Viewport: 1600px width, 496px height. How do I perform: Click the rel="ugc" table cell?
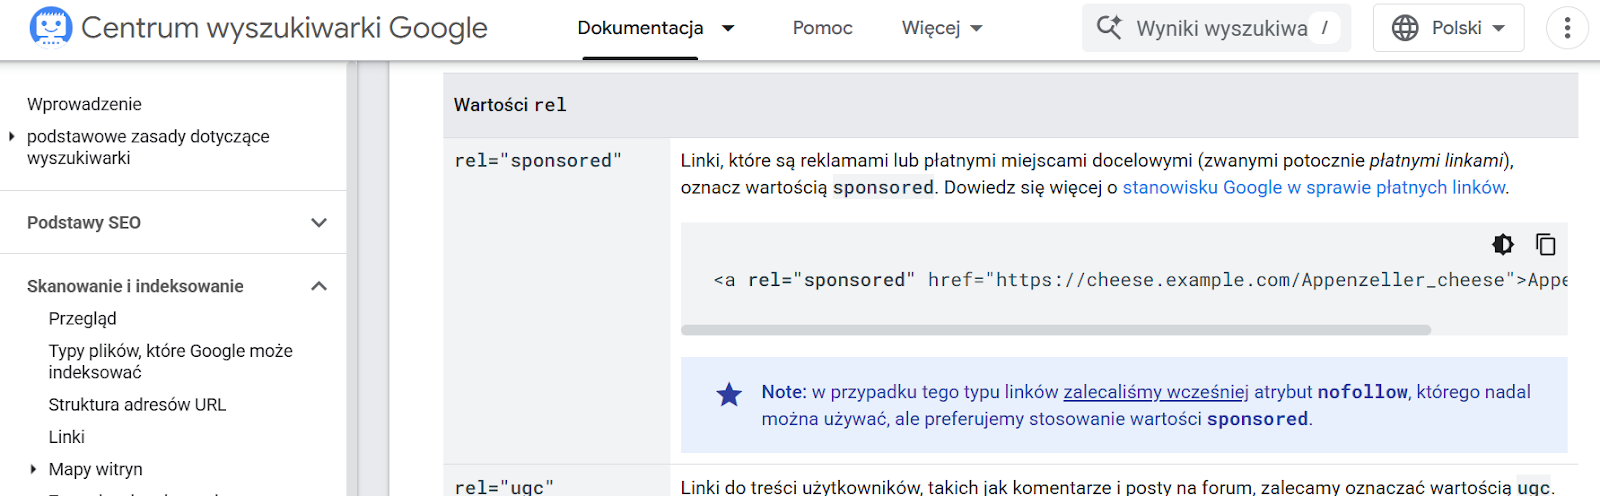556,481
